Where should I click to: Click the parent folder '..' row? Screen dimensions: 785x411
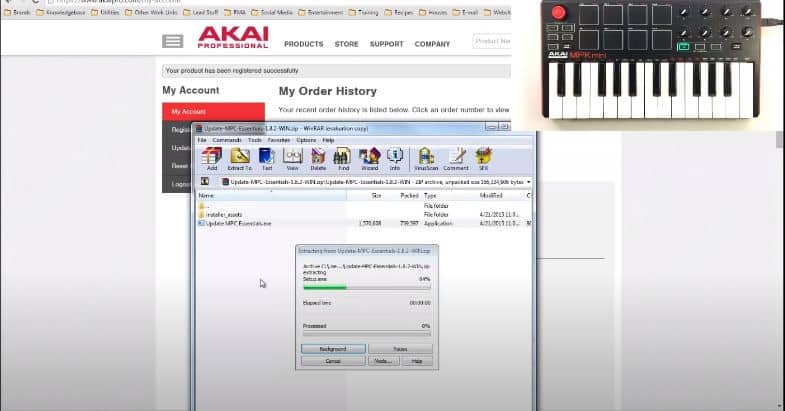coord(364,206)
